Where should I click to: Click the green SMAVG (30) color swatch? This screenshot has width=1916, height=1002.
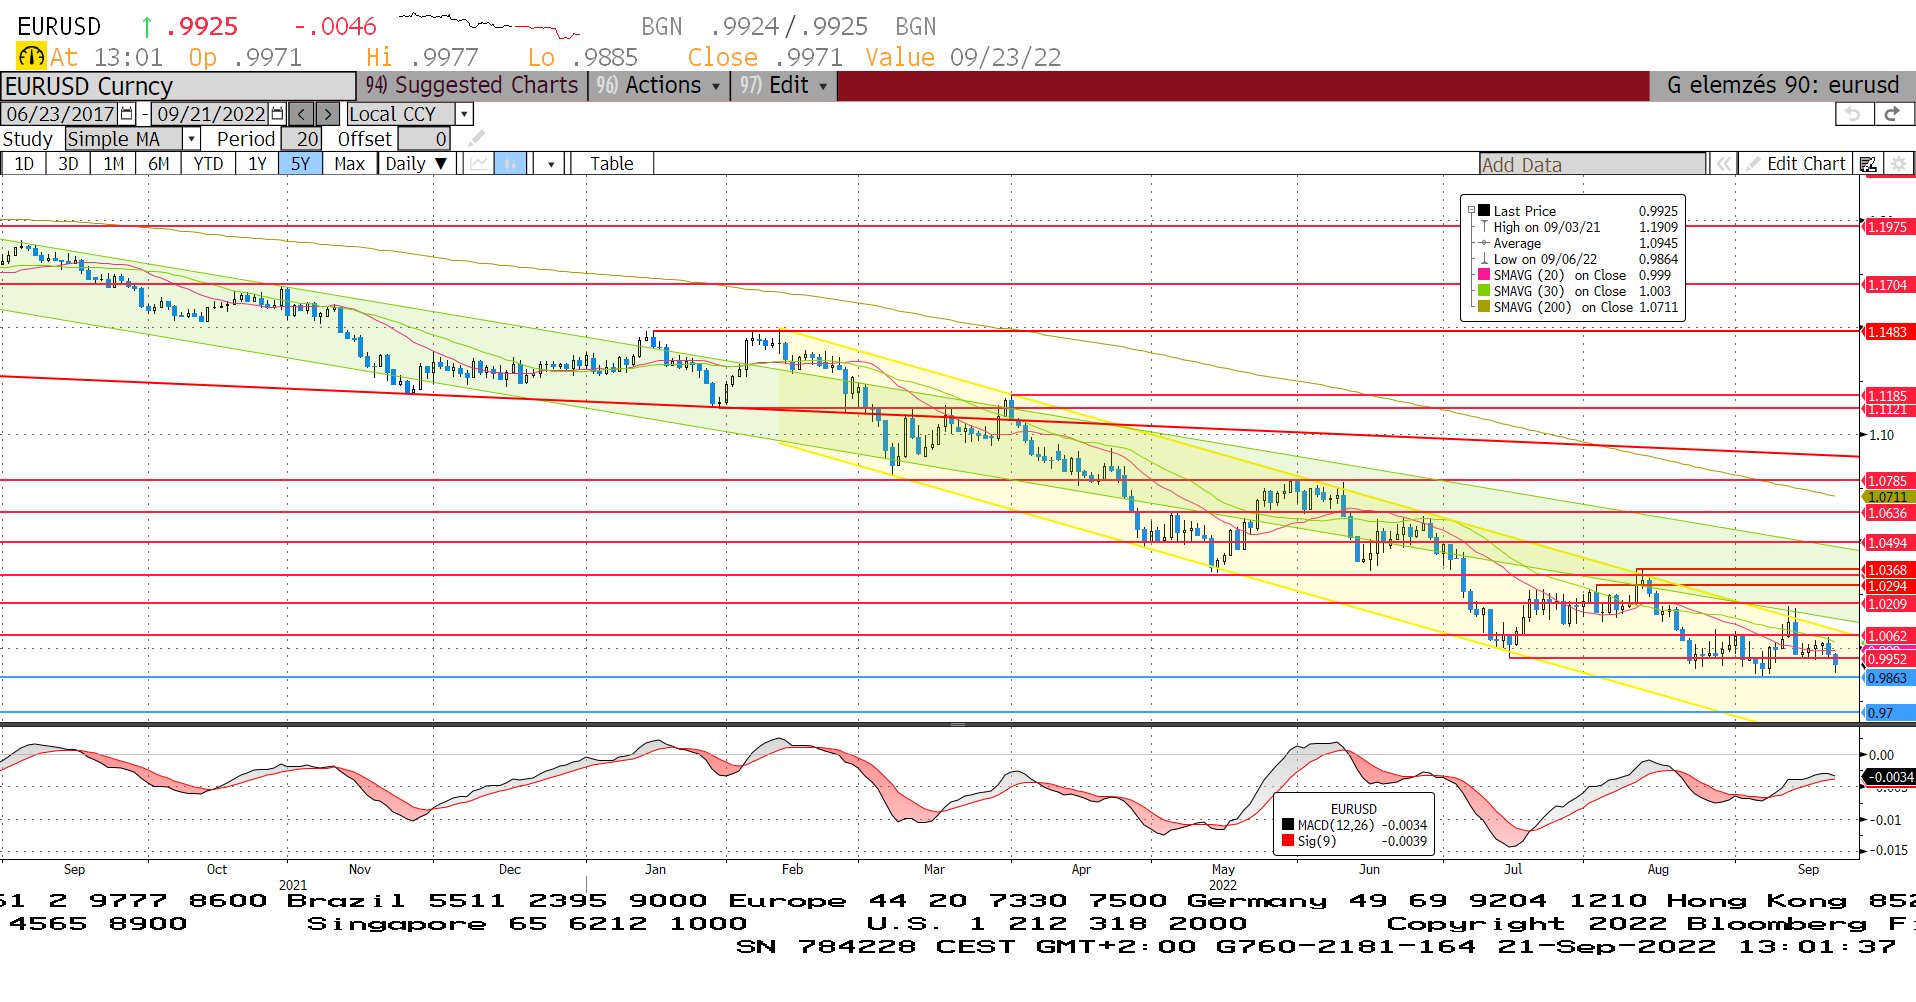[x=1484, y=291]
